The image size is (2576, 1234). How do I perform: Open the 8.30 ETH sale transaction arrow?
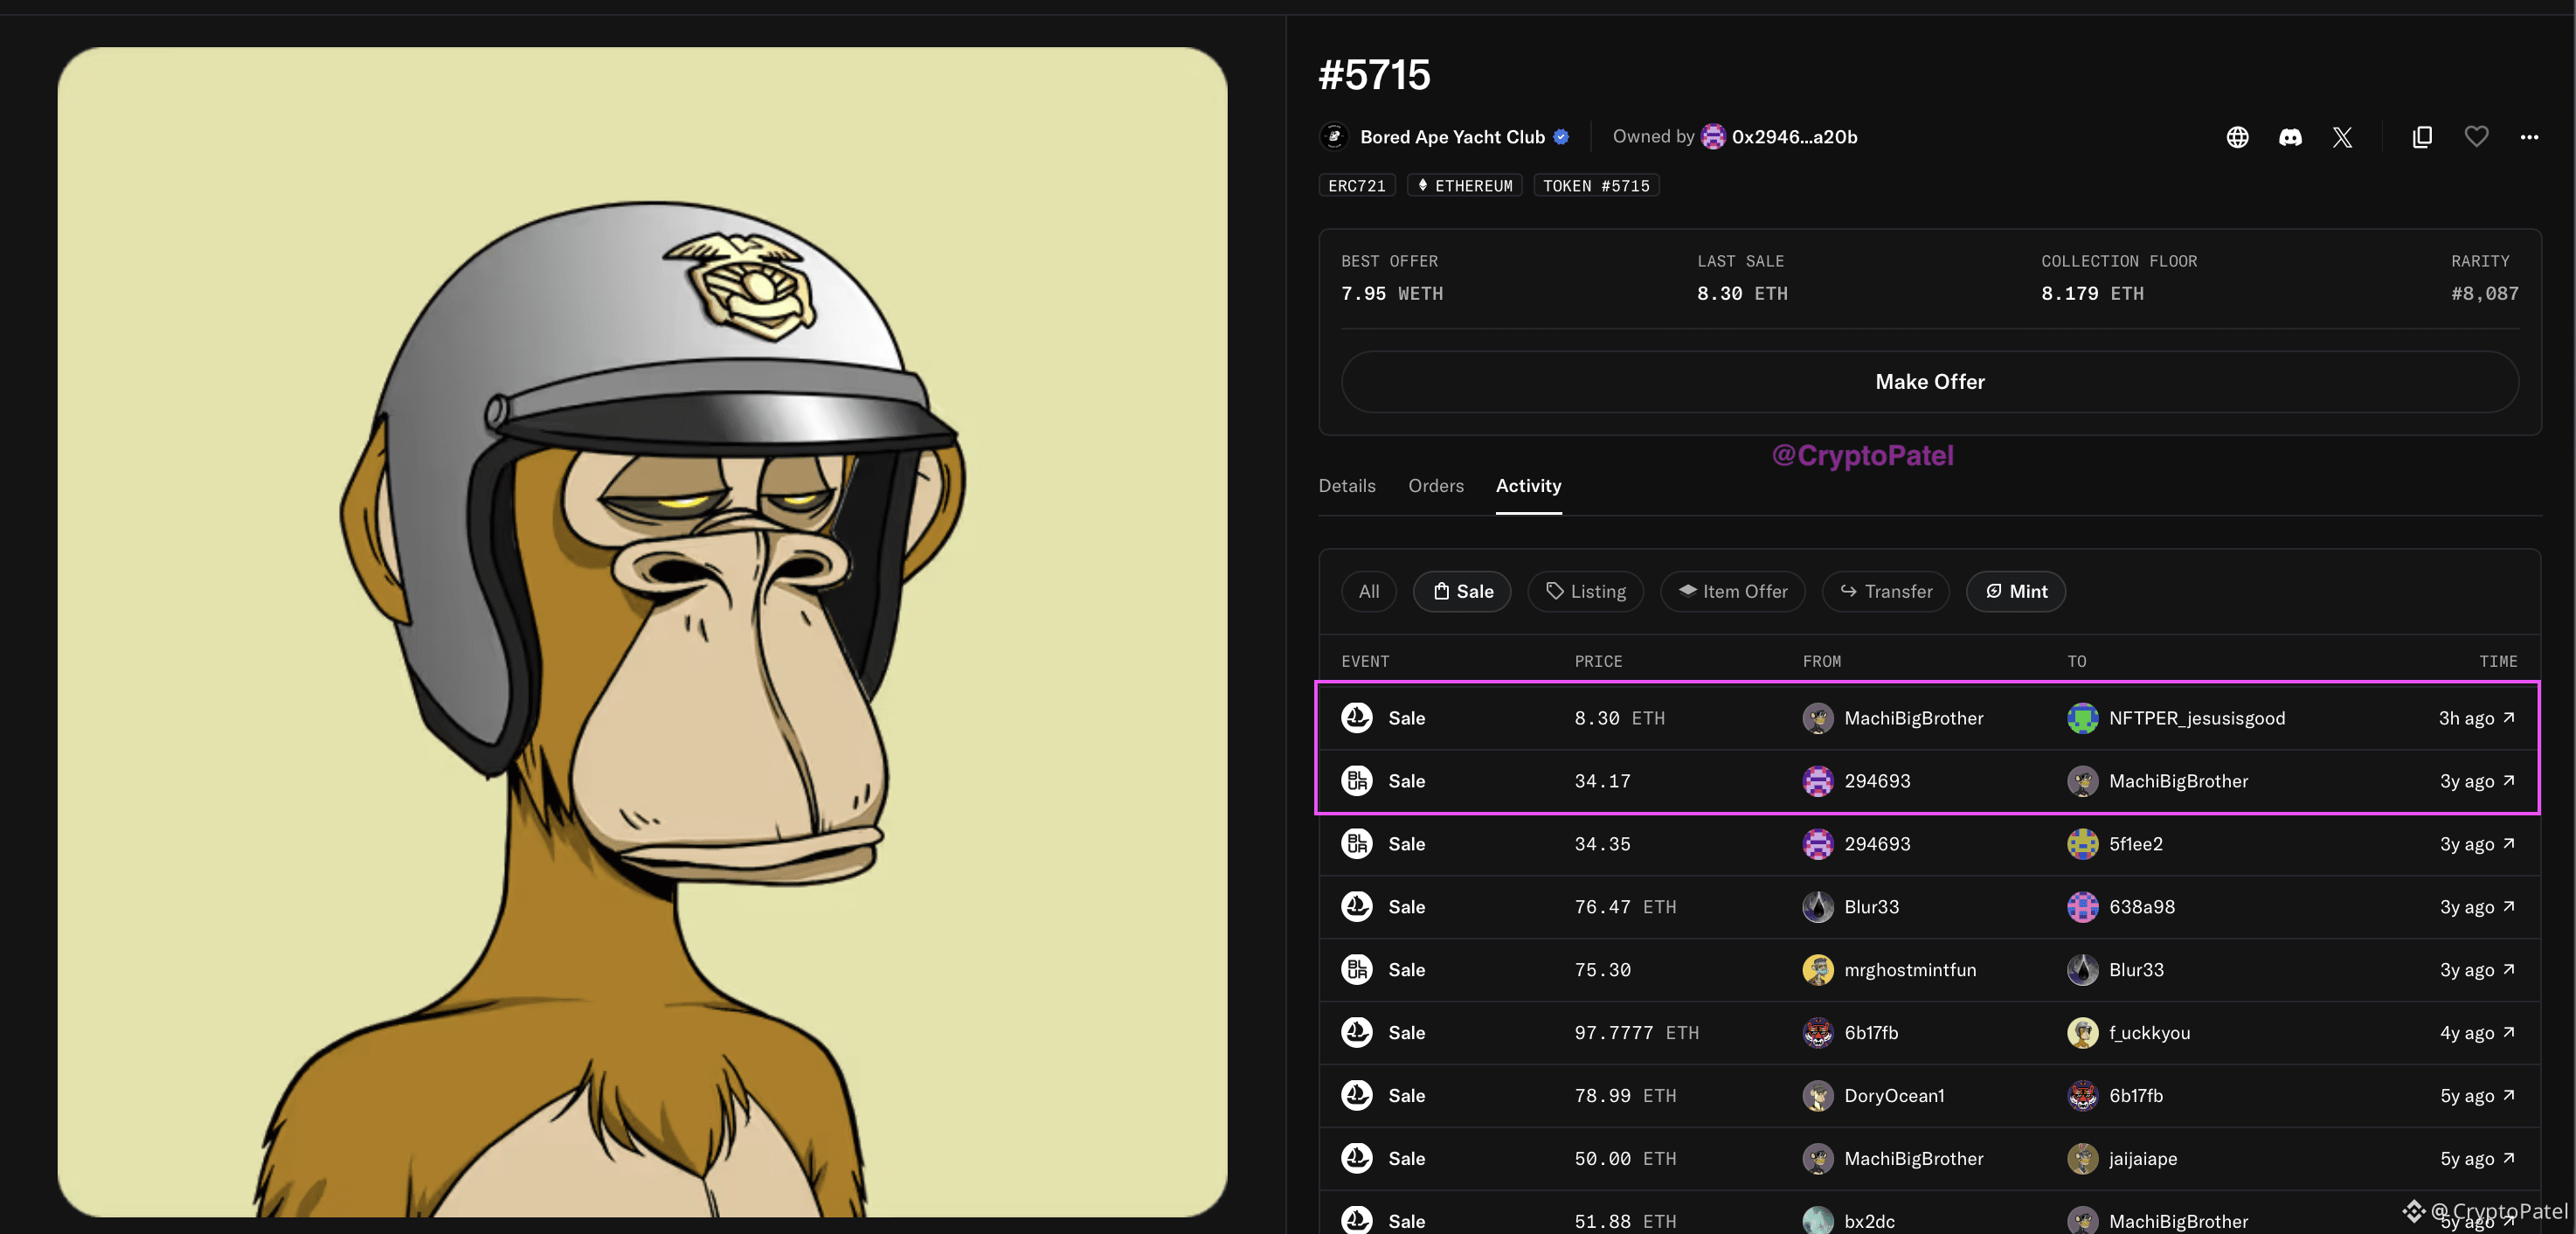point(2509,717)
